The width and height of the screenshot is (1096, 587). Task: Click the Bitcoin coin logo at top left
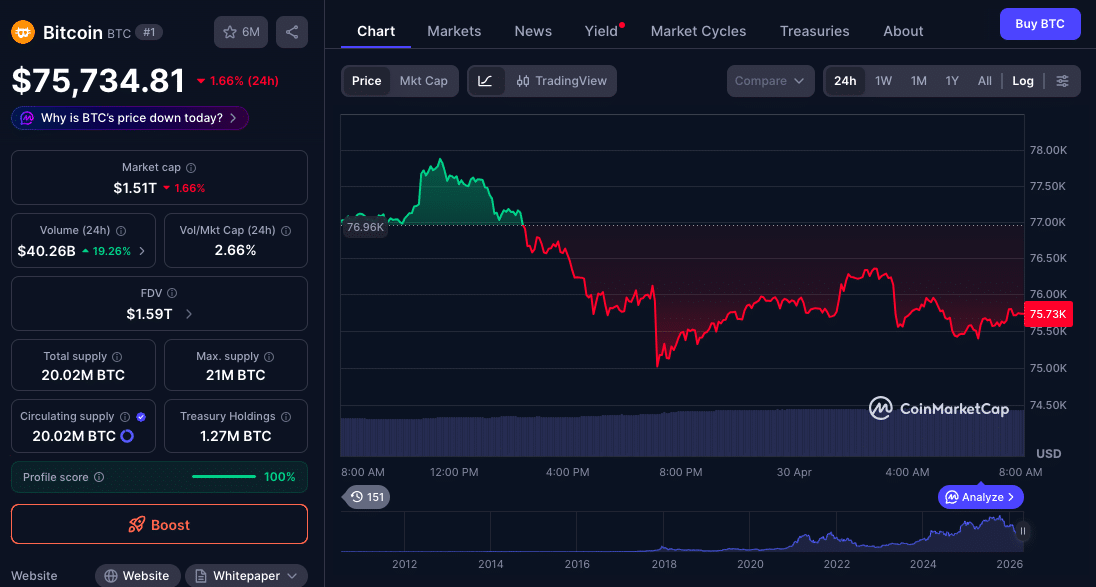click(x=22, y=31)
